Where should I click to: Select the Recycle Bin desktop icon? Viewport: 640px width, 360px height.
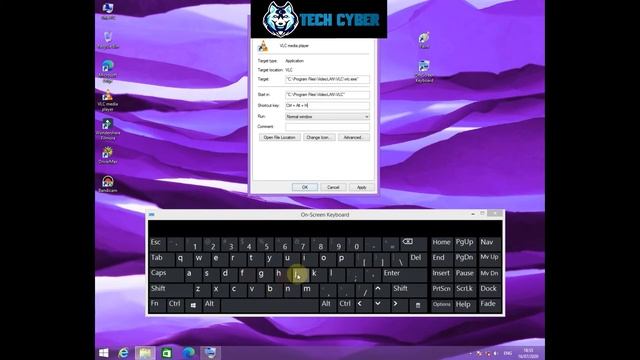coord(108,40)
